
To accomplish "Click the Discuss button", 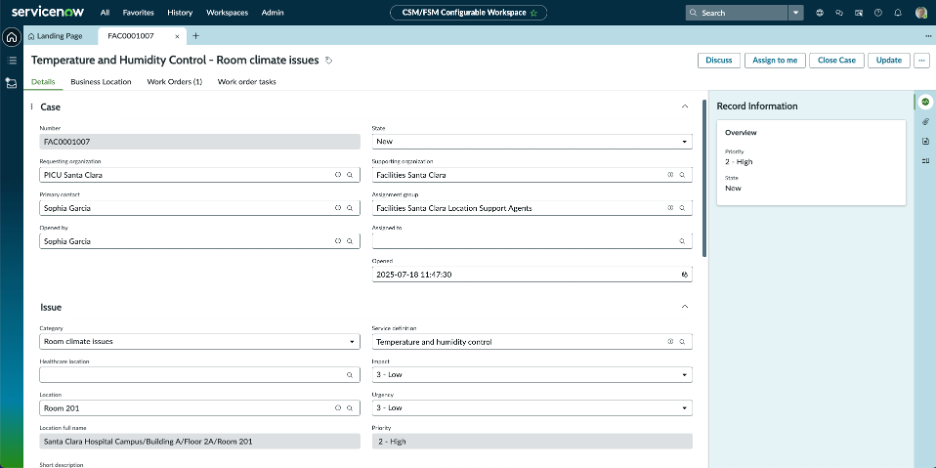I will pos(719,60).
